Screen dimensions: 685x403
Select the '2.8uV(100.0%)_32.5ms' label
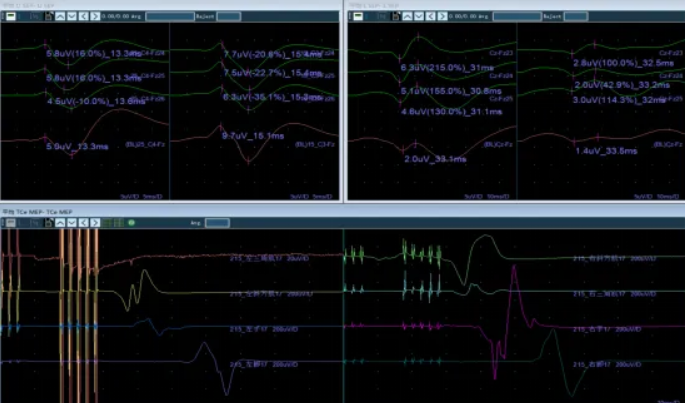623,63
